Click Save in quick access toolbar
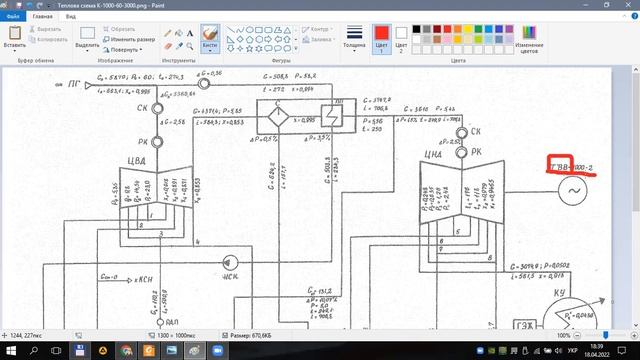The image size is (640, 360). [x=19, y=5]
